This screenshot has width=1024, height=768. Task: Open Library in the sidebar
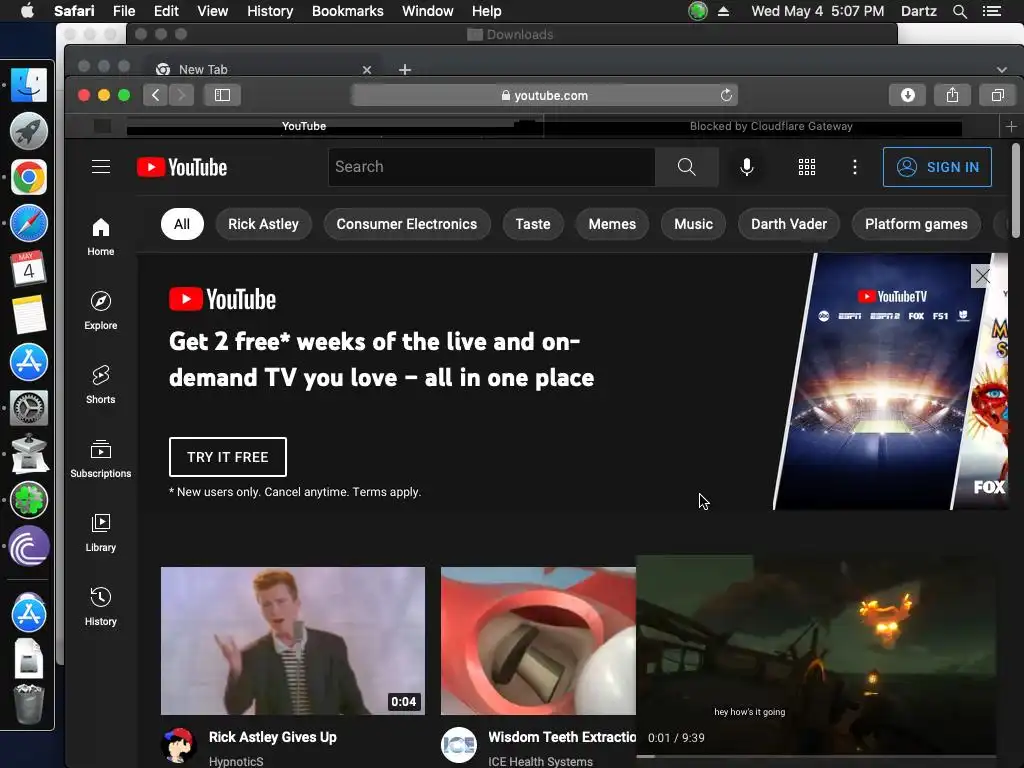[101, 533]
